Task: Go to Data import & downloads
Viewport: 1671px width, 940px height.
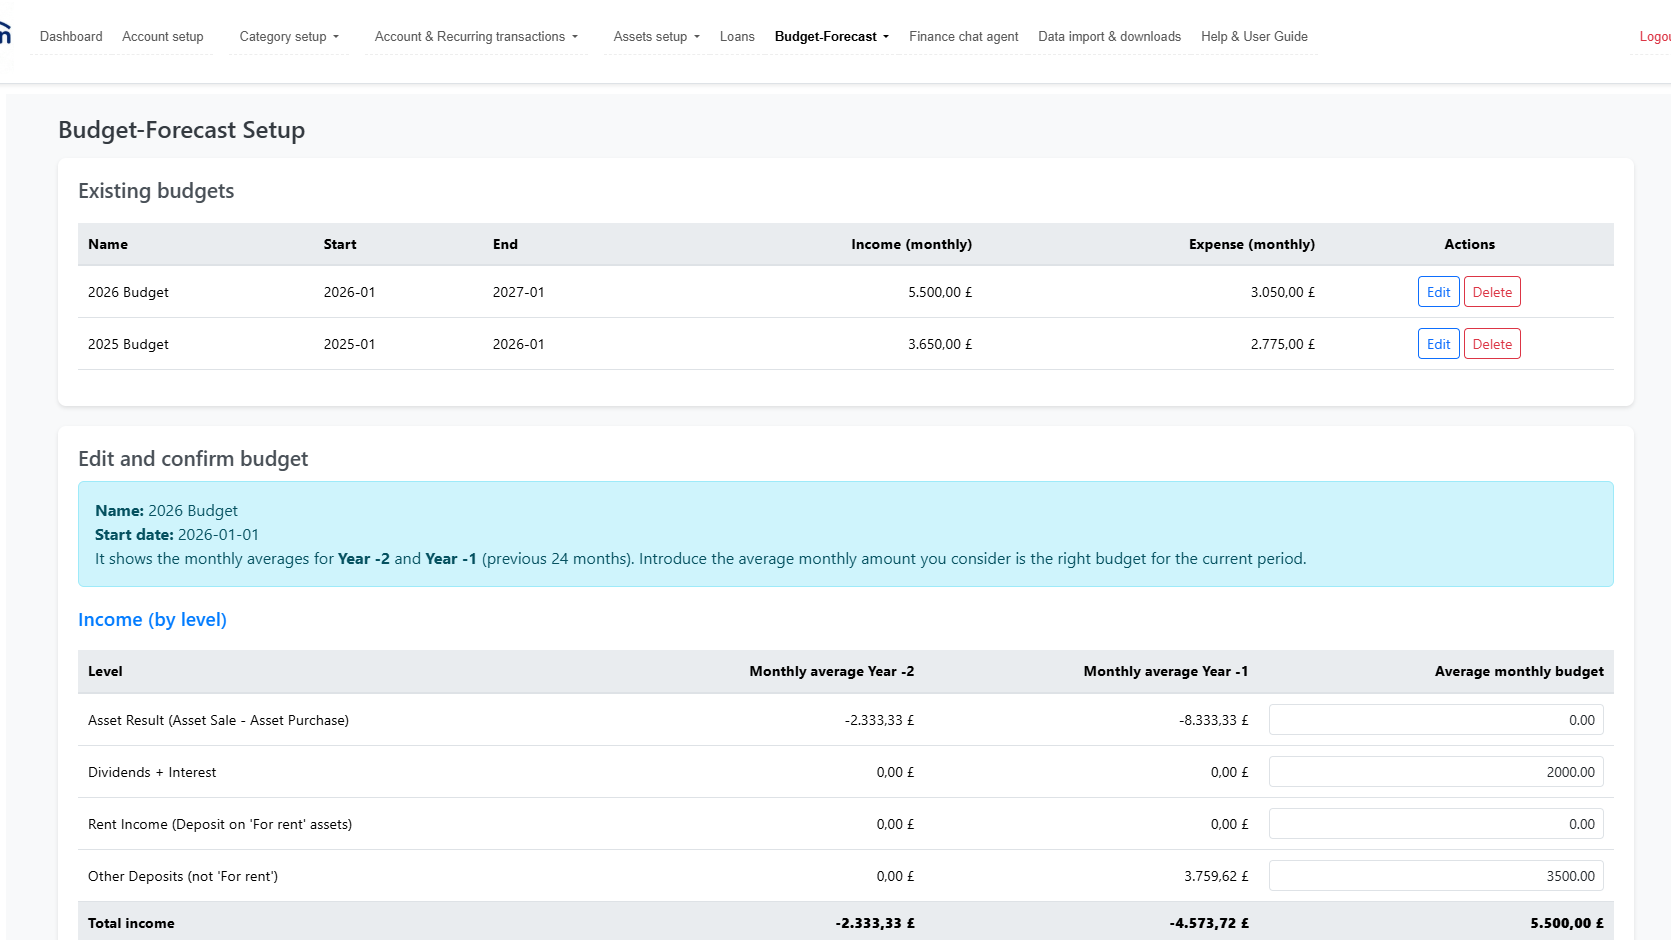Action: click(1109, 36)
